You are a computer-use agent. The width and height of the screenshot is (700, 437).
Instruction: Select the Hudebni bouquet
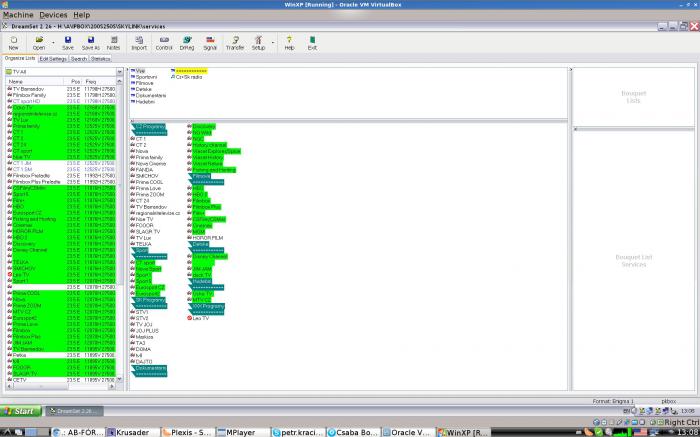coord(144,102)
